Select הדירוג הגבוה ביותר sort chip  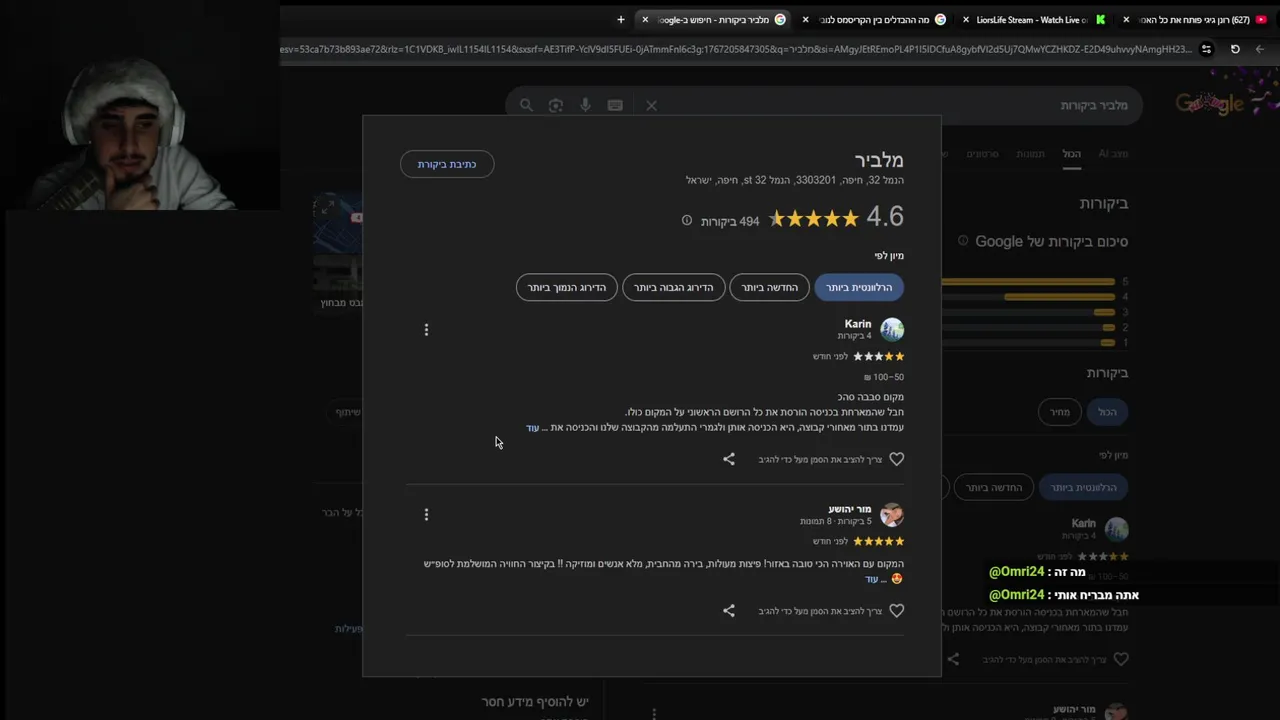pyautogui.click(x=674, y=288)
